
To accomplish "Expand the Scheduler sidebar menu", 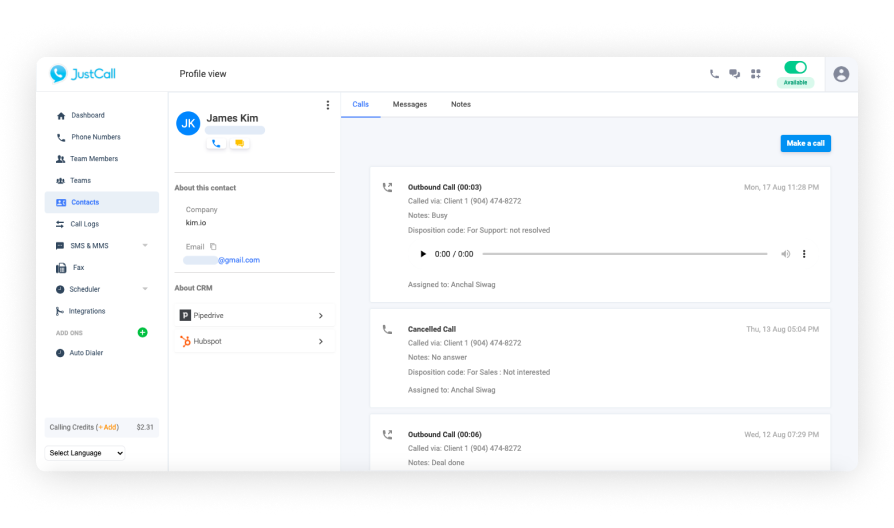I will [x=144, y=289].
